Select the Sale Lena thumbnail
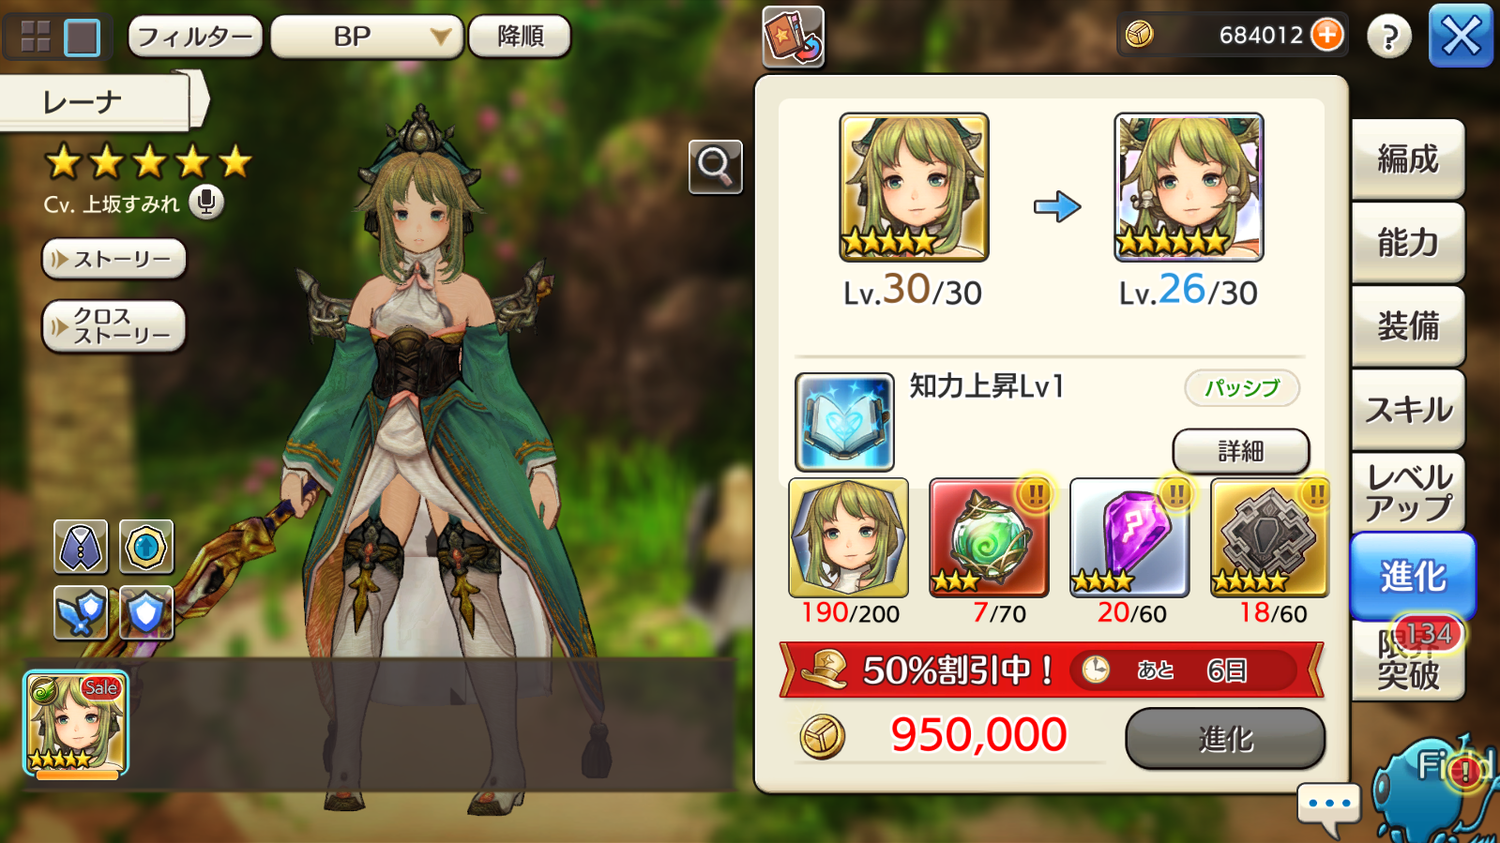 (76, 724)
